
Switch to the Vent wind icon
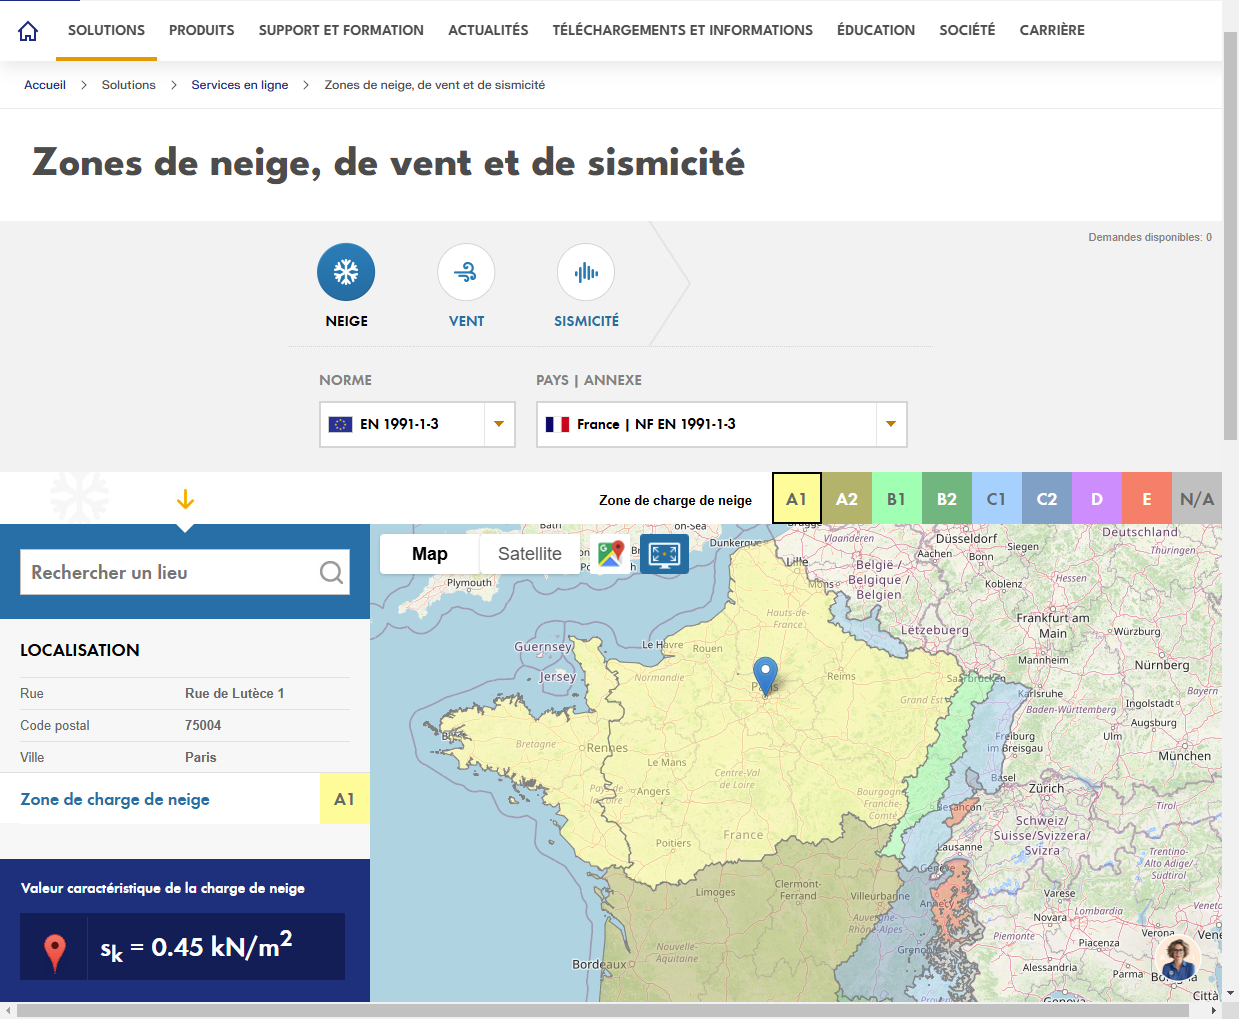(466, 271)
